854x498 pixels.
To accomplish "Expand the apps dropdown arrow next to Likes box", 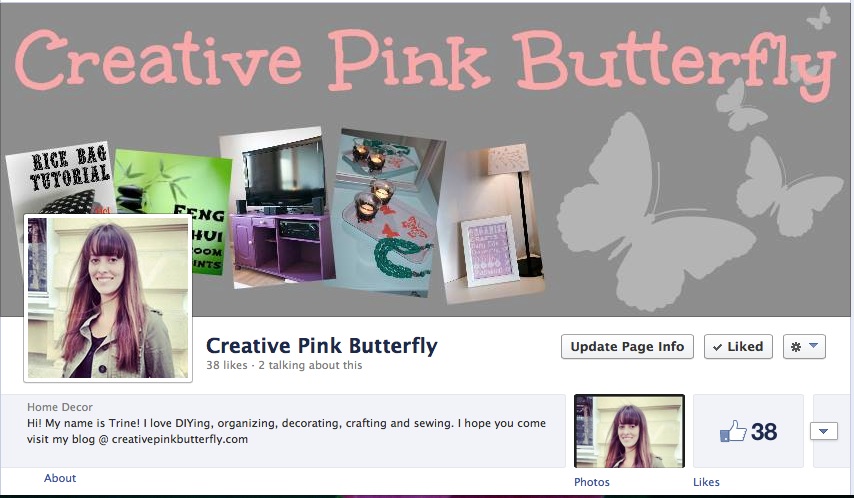I will (824, 431).
